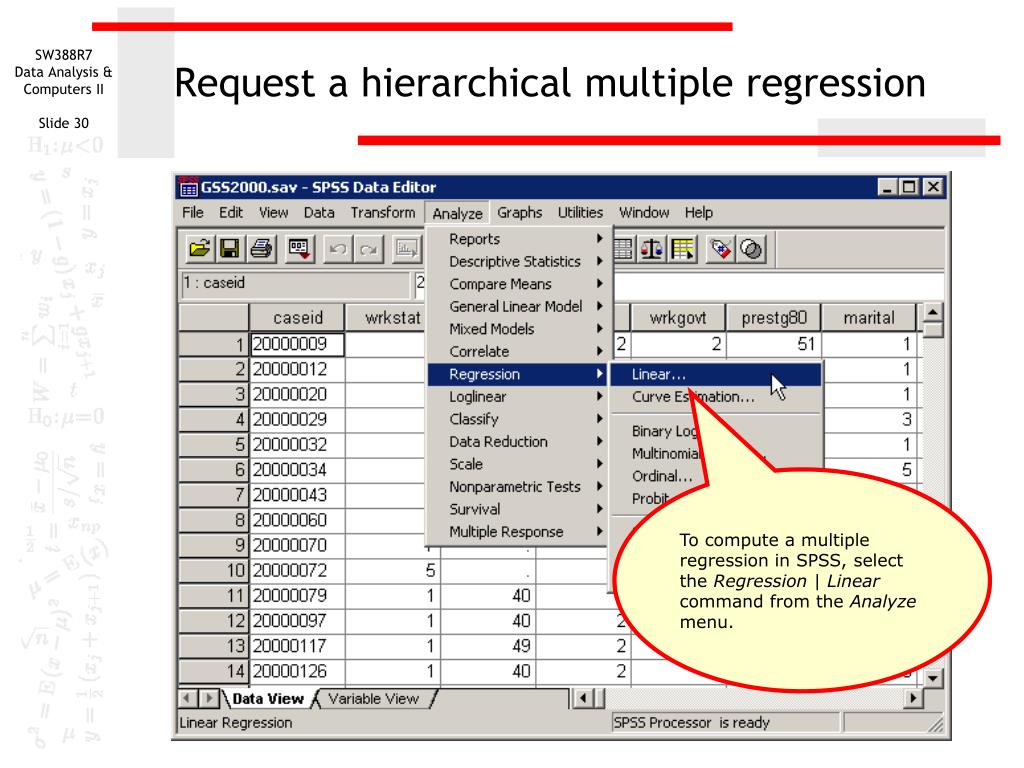The height and width of the screenshot is (768, 1024).
Task: Click the Open File toolbar icon
Action: 199,249
